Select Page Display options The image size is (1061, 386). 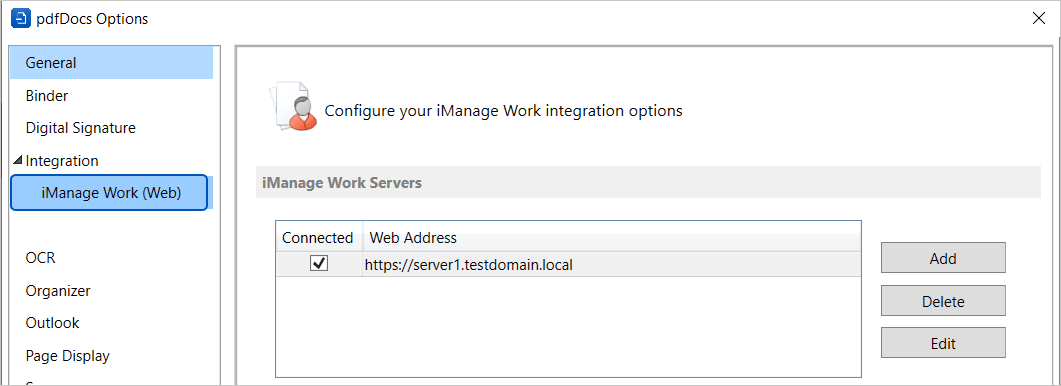[x=68, y=356]
